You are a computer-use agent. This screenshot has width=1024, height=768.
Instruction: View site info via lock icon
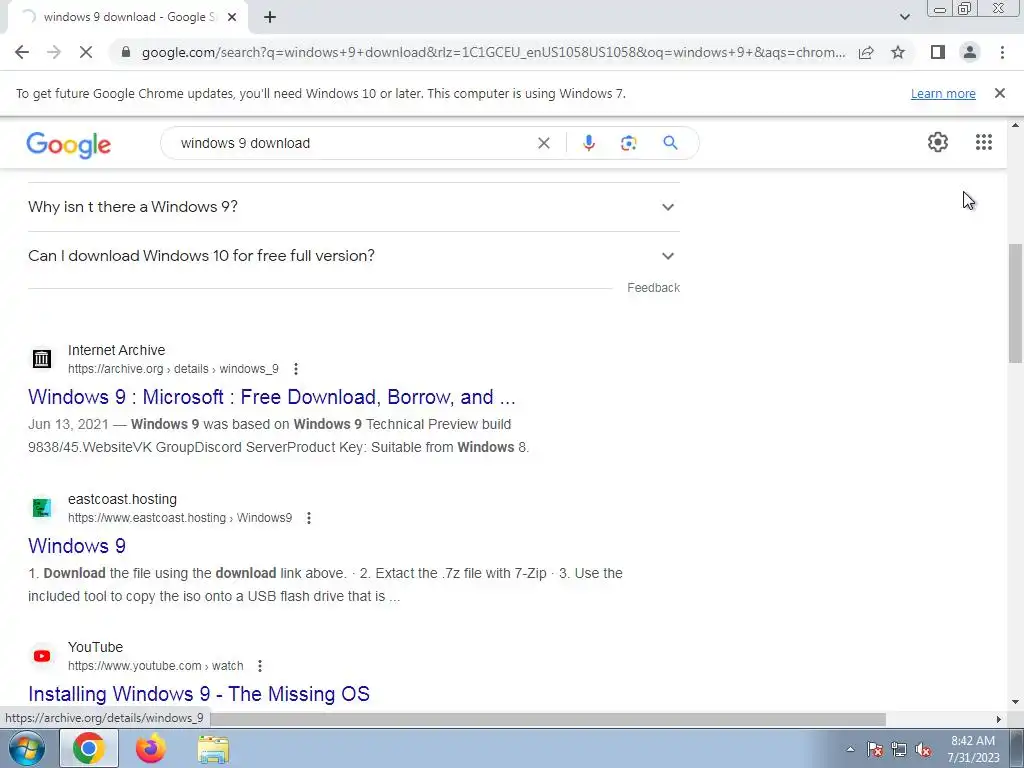126,52
